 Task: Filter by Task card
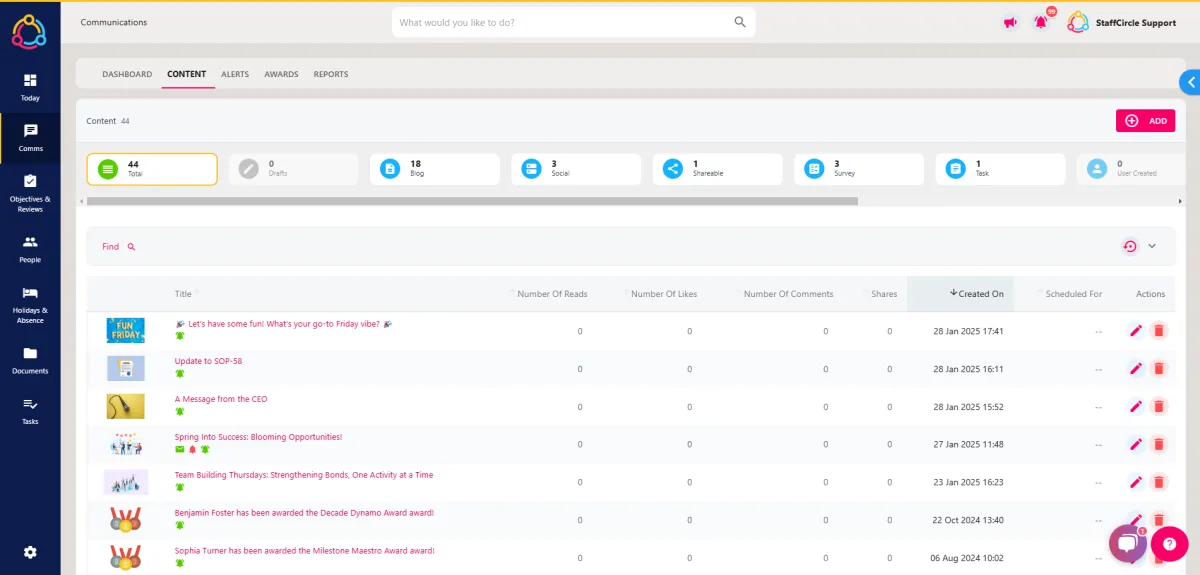(1001, 169)
